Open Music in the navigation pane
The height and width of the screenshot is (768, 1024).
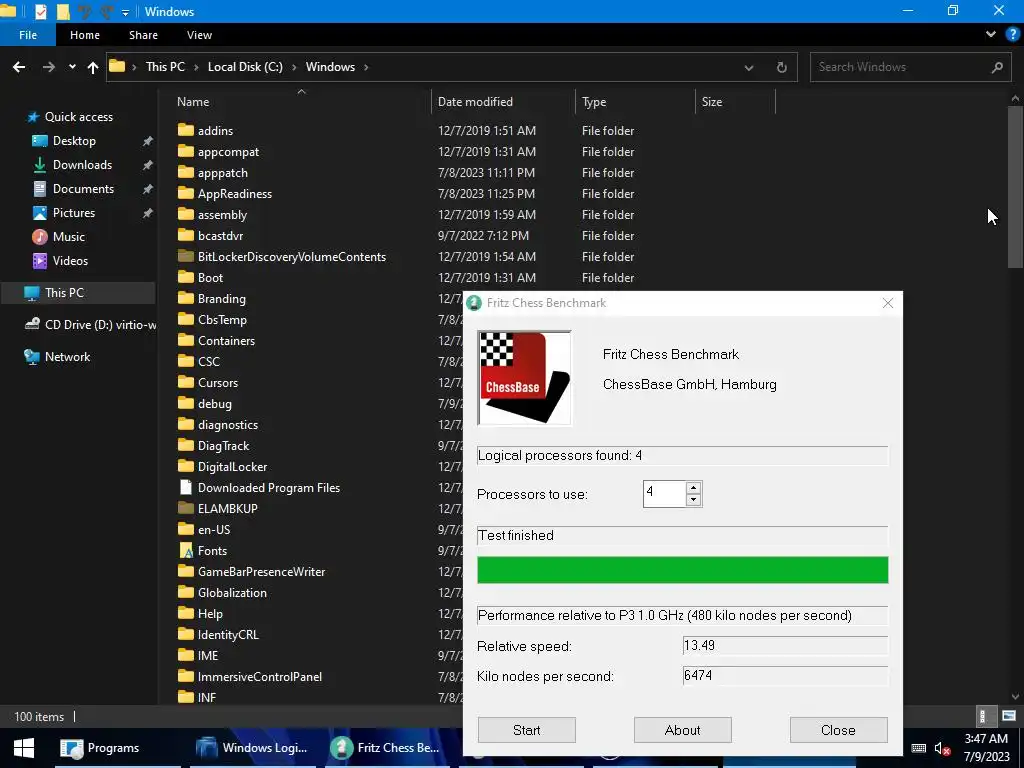pyautogui.click(x=69, y=237)
